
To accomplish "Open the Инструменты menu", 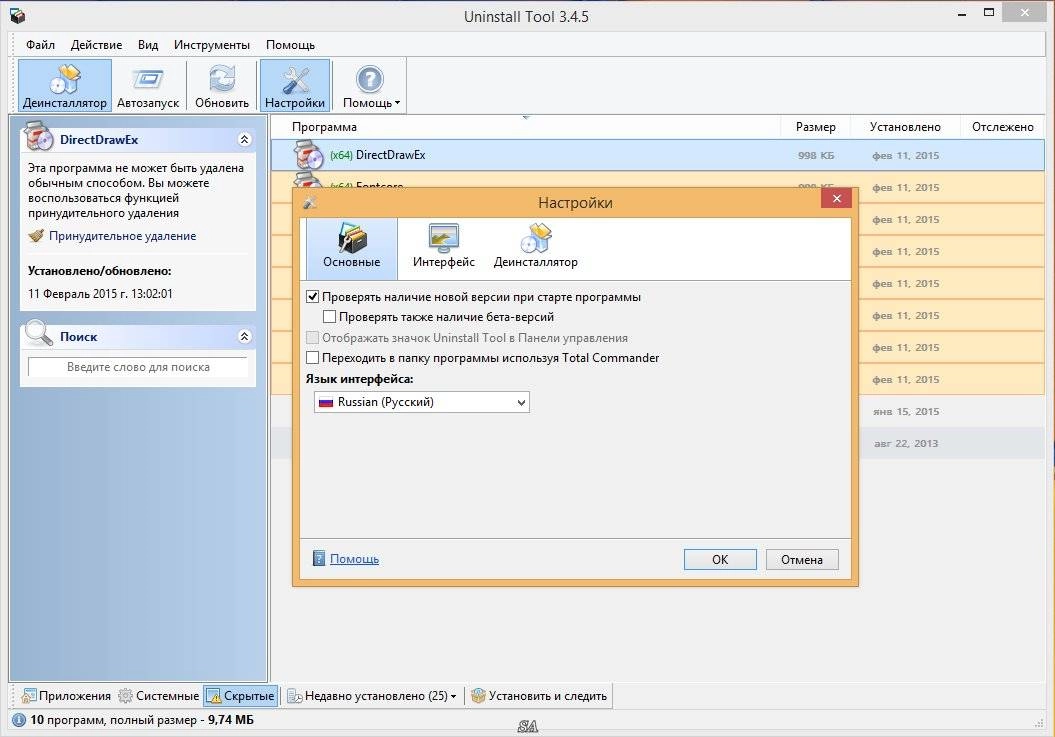I will coord(212,45).
